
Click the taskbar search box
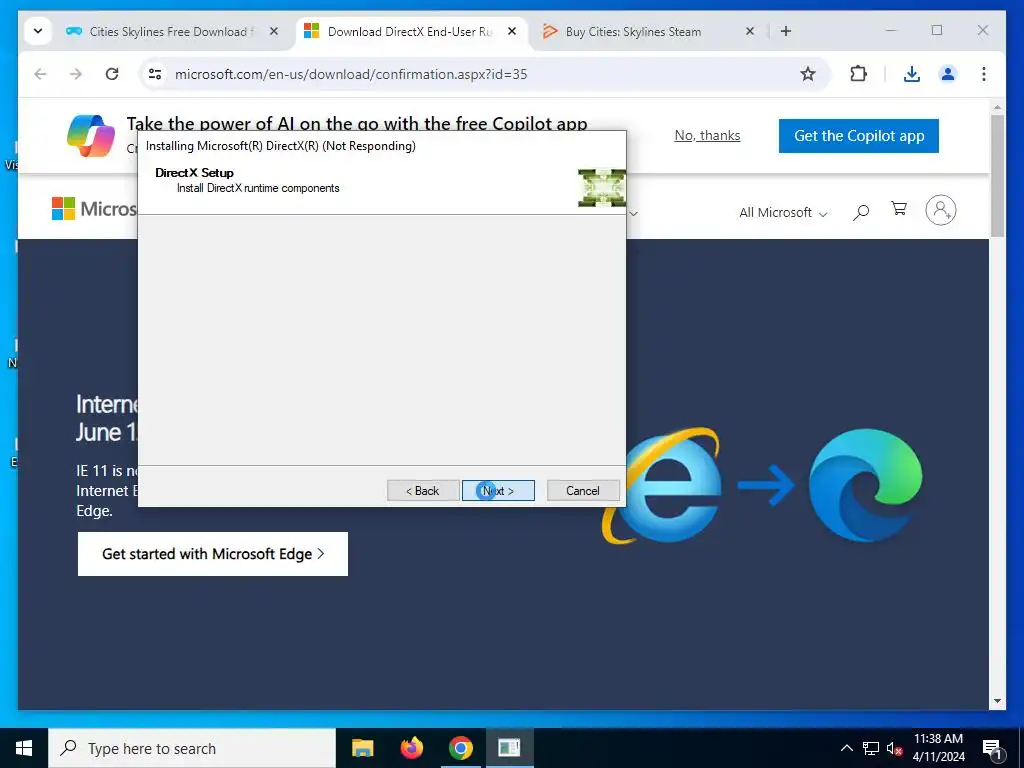pos(192,748)
